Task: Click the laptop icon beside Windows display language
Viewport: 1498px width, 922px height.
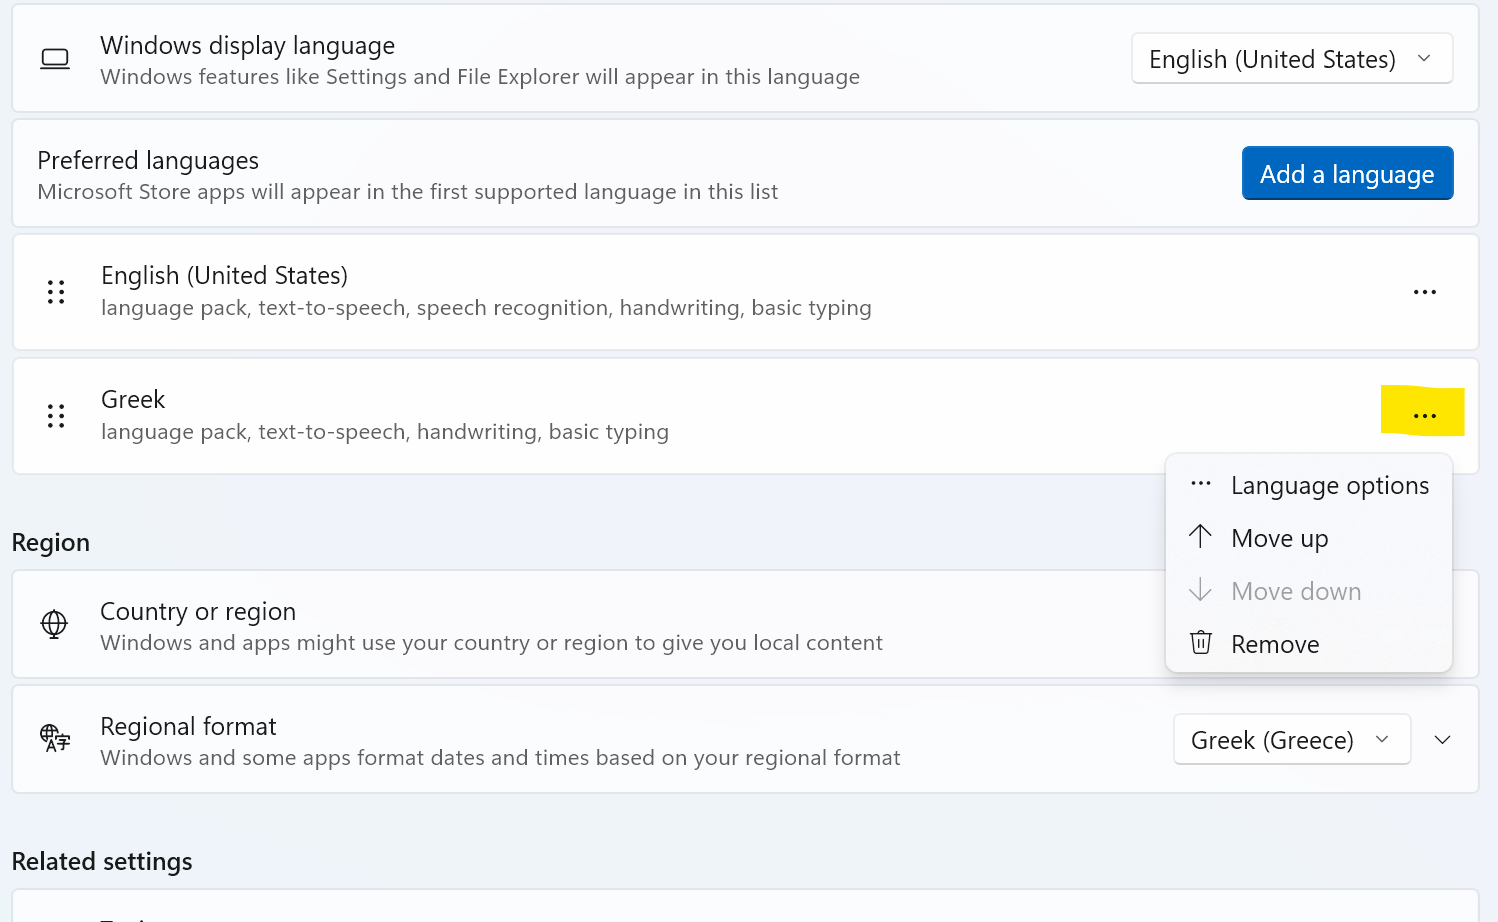Action: coord(55,59)
